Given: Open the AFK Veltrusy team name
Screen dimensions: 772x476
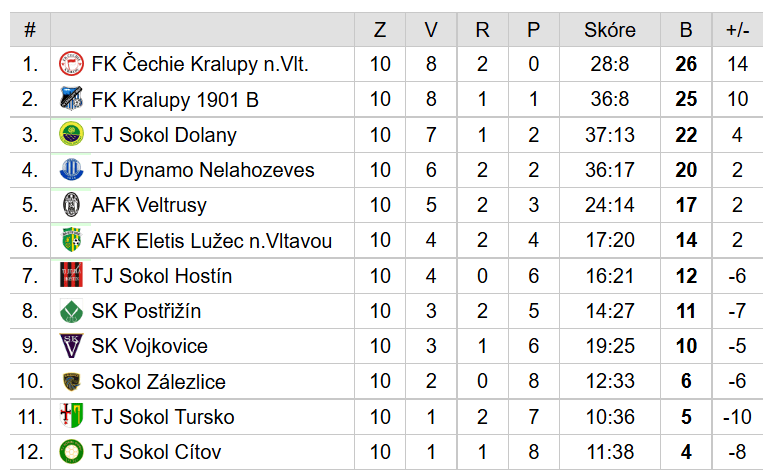Looking at the screenshot, I should coord(149,205).
